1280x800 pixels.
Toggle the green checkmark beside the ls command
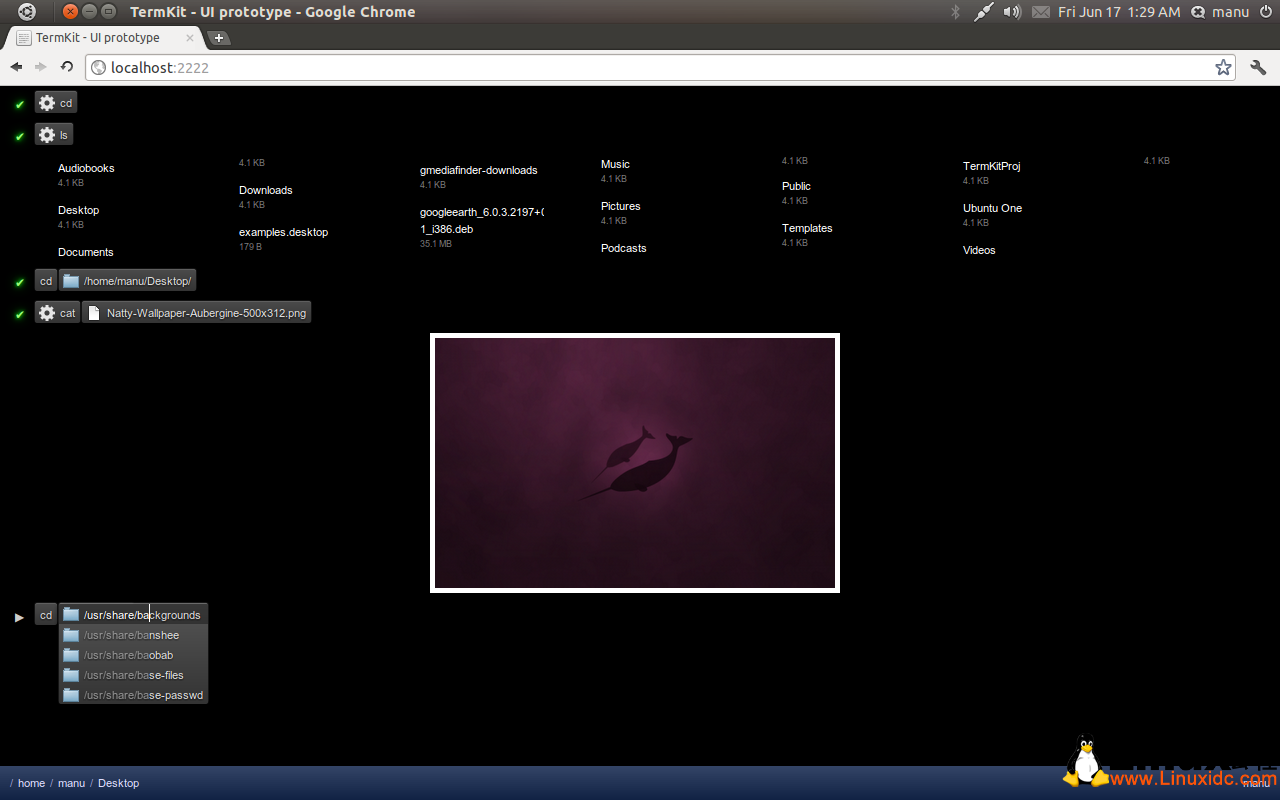tap(19, 134)
